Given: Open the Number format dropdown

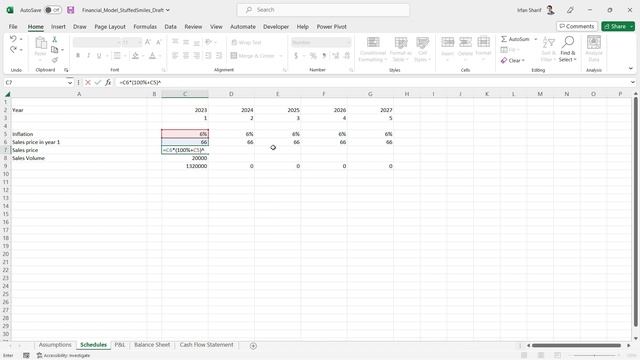Looking at the screenshot, I should coord(348,42).
